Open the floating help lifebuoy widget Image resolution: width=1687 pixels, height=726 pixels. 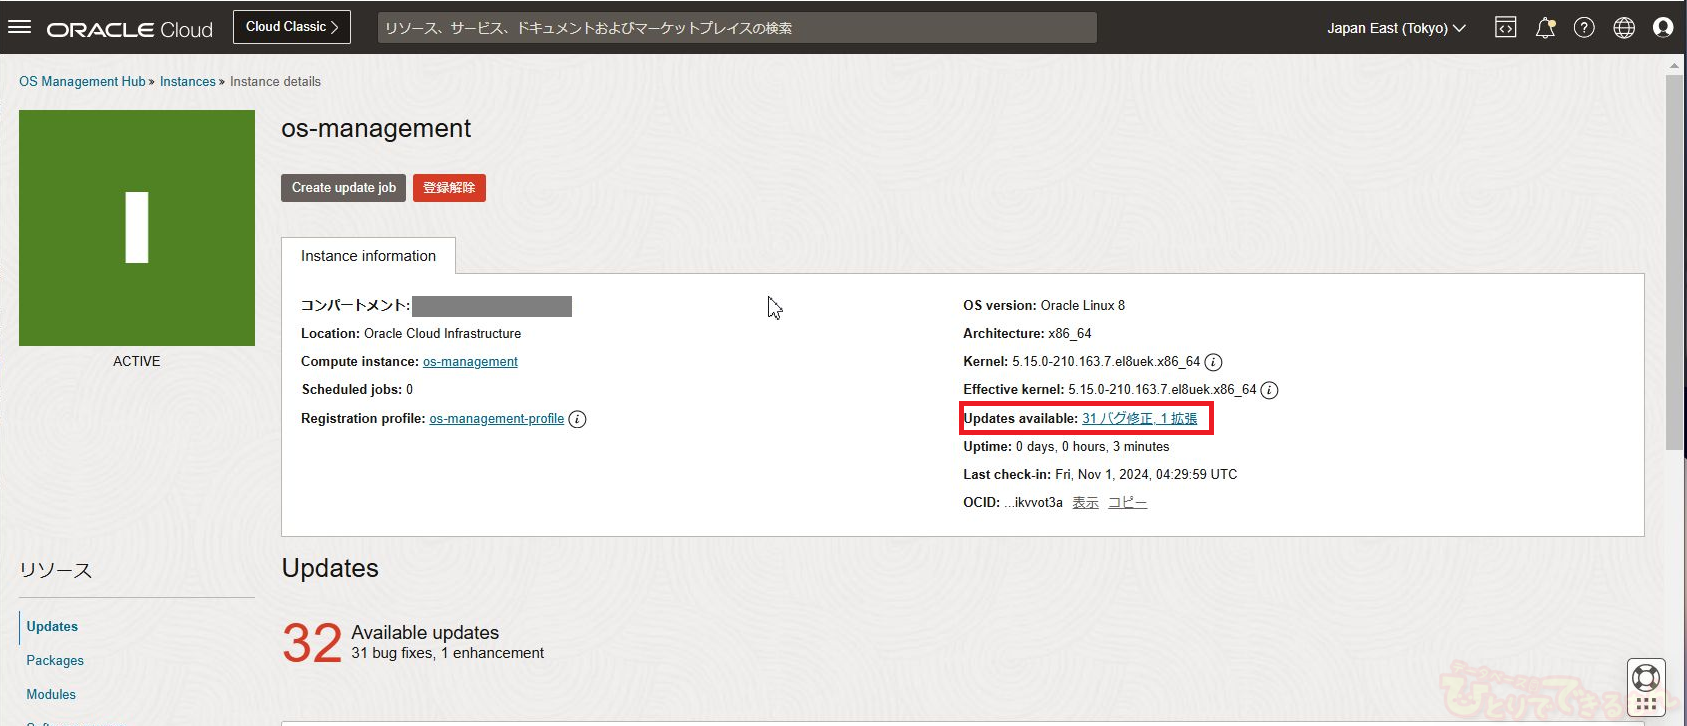(1645, 678)
